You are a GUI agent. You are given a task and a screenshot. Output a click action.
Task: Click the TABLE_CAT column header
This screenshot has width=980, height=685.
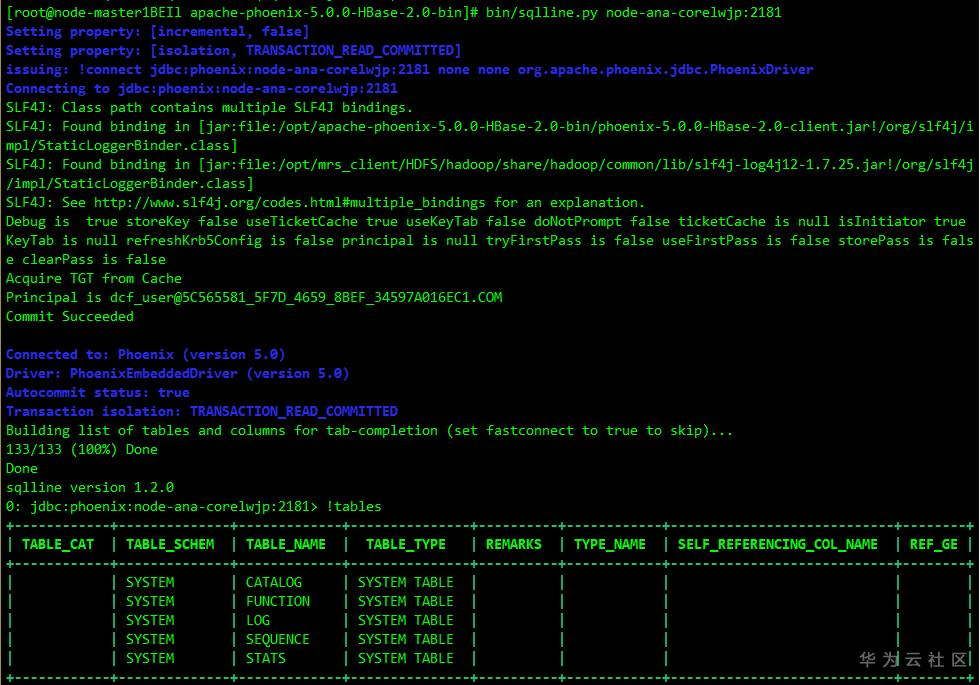tap(58, 544)
